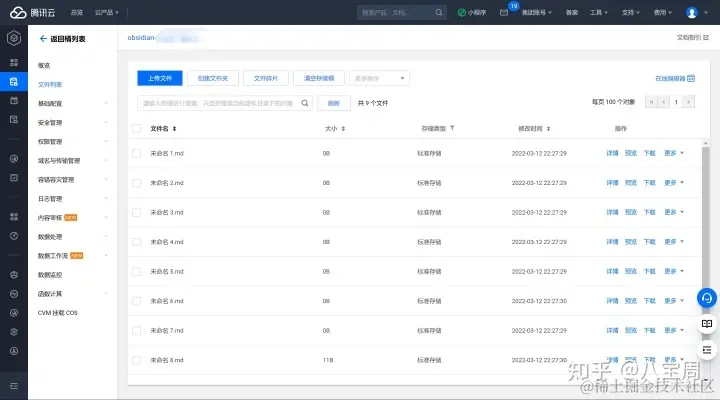Check the box for 未命名 6.md

(x=136, y=301)
